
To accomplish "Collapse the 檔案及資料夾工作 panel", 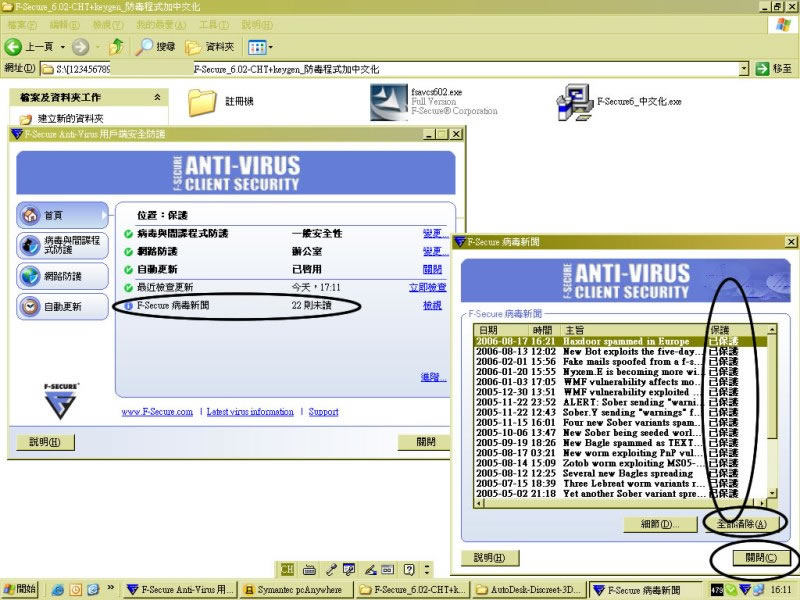I will tap(157, 97).
